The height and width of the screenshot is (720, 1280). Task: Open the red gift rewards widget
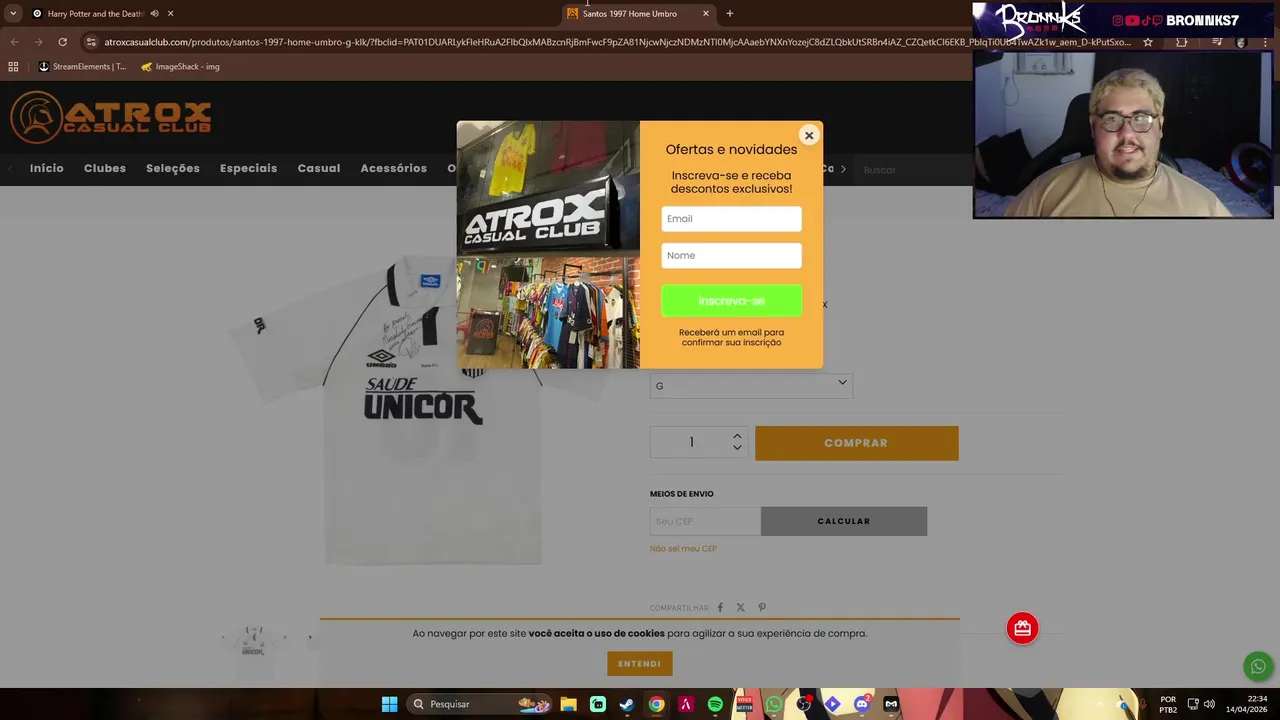point(1022,628)
